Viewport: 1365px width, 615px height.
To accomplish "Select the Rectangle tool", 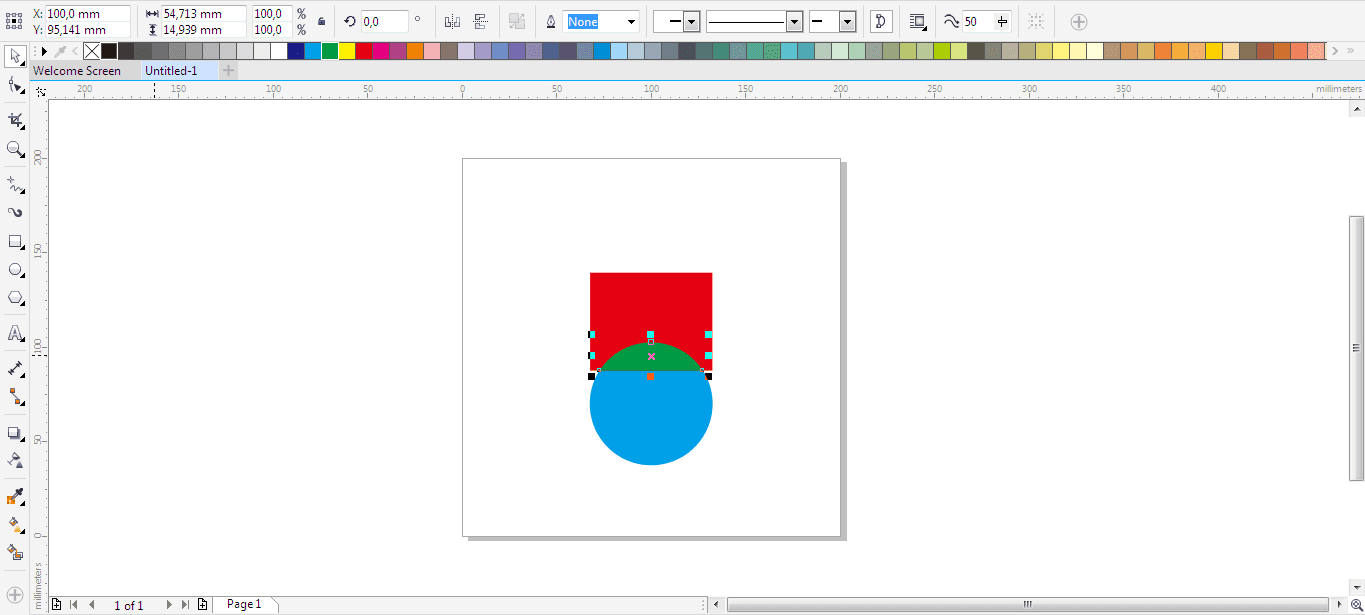I will tap(15, 242).
